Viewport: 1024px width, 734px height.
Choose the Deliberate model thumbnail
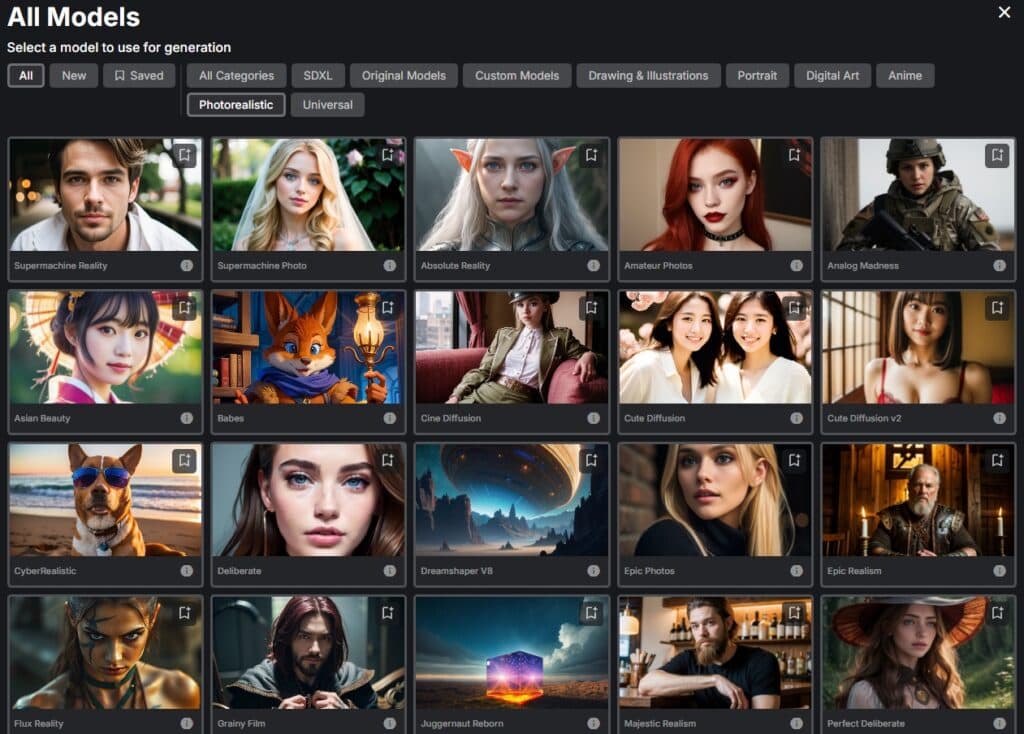pos(308,500)
